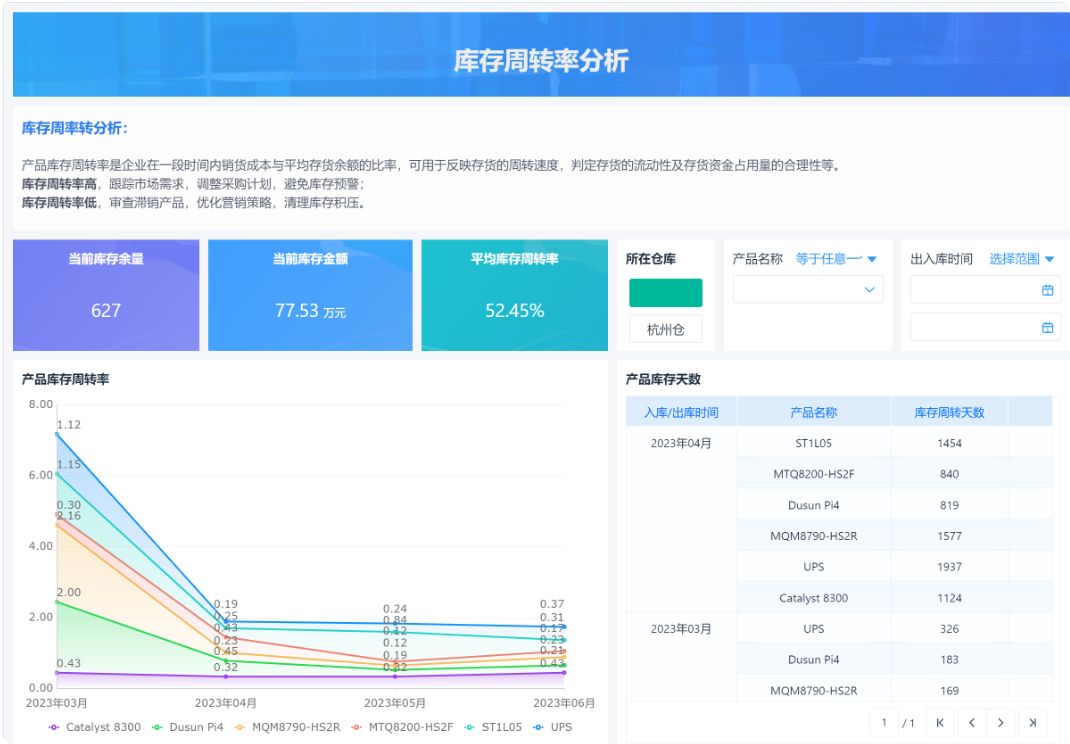
Task: Toggle Dusun Pi4 legend series
Action: (x=187, y=727)
